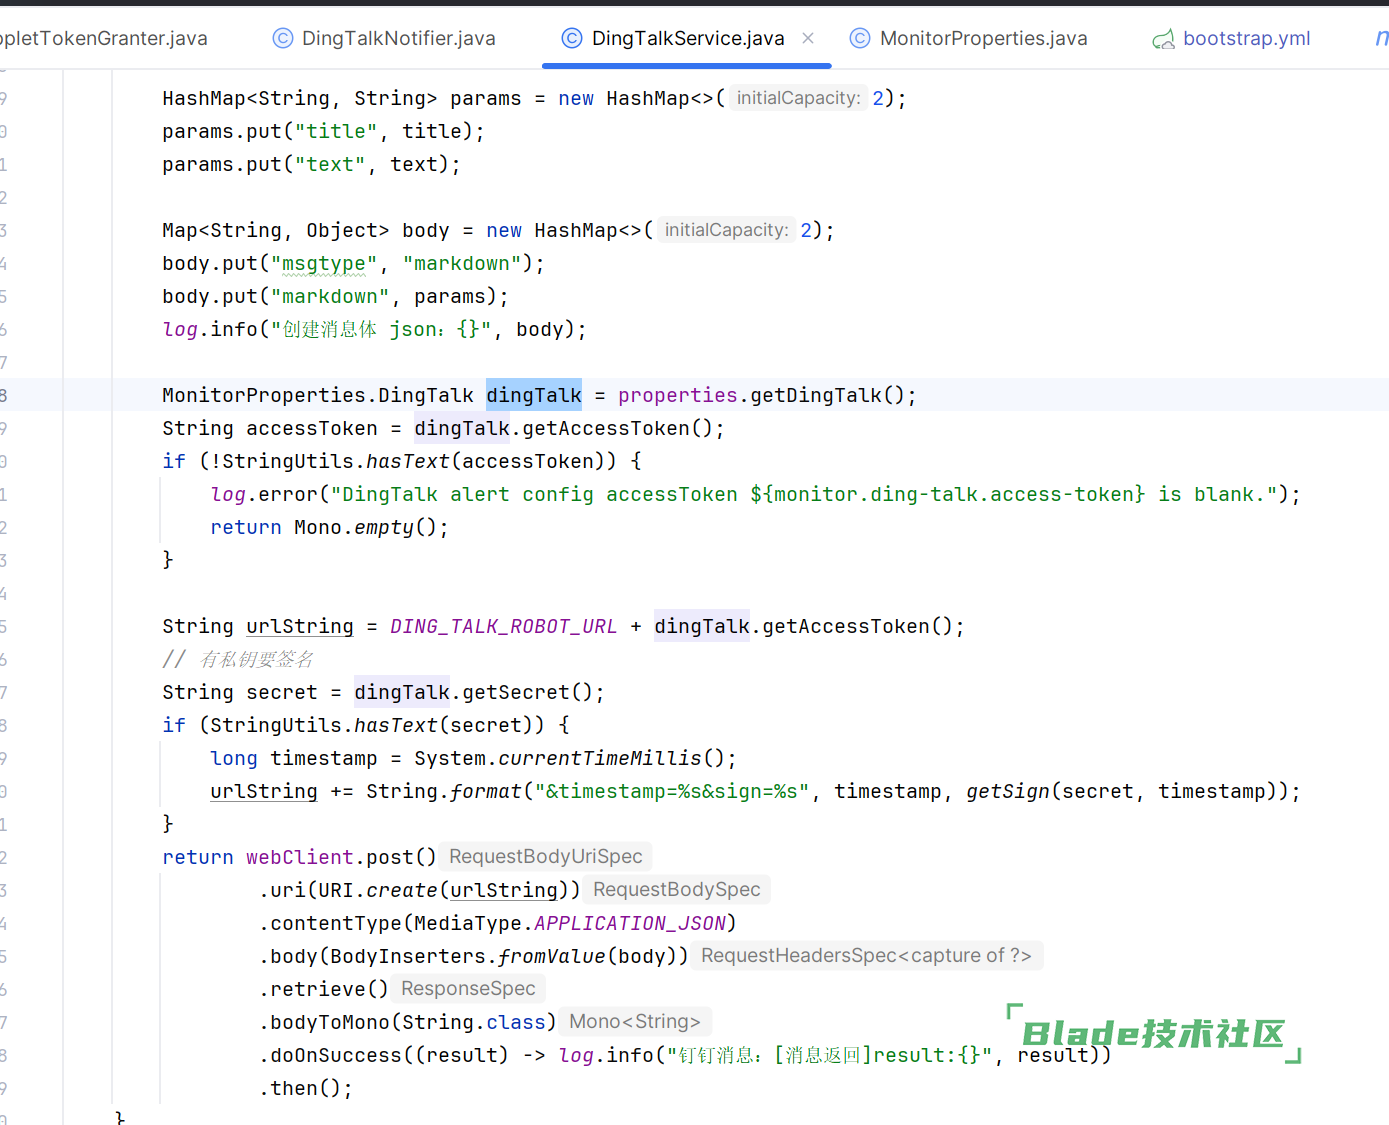Click the getSign method call
The image size is (1389, 1125).
click(1008, 791)
